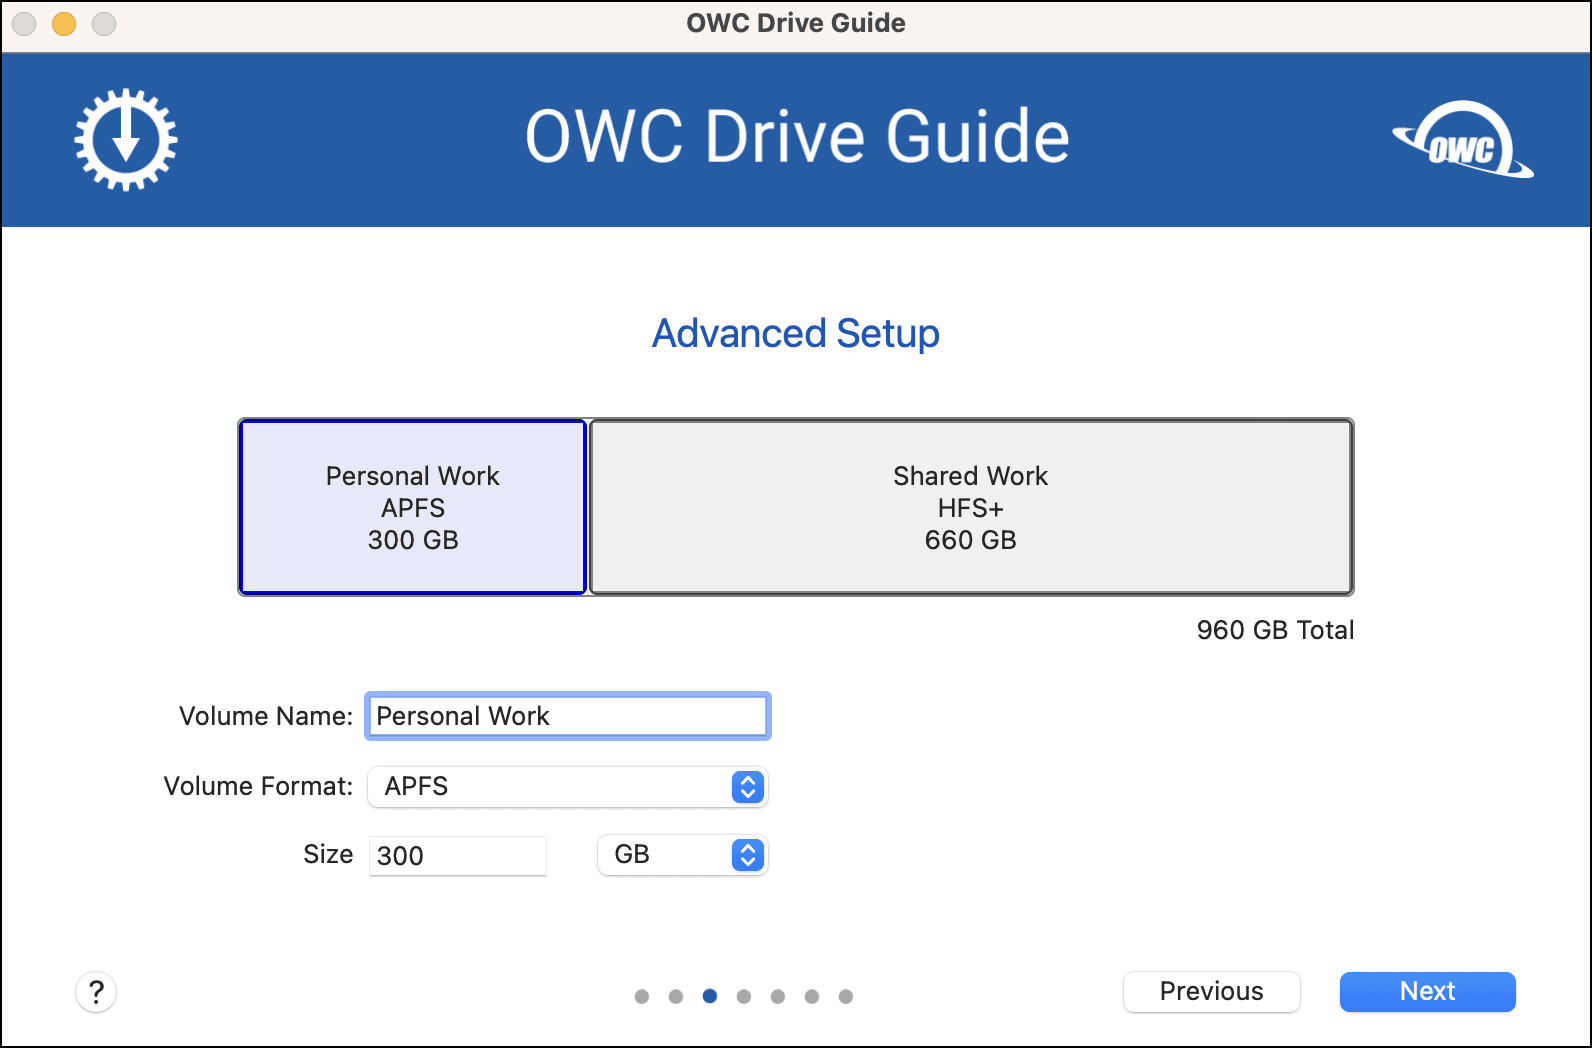Click the last step page indicator dot
Image resolution: width=1592 pixels, height=1048 pixels.
(x=846, y=996)
